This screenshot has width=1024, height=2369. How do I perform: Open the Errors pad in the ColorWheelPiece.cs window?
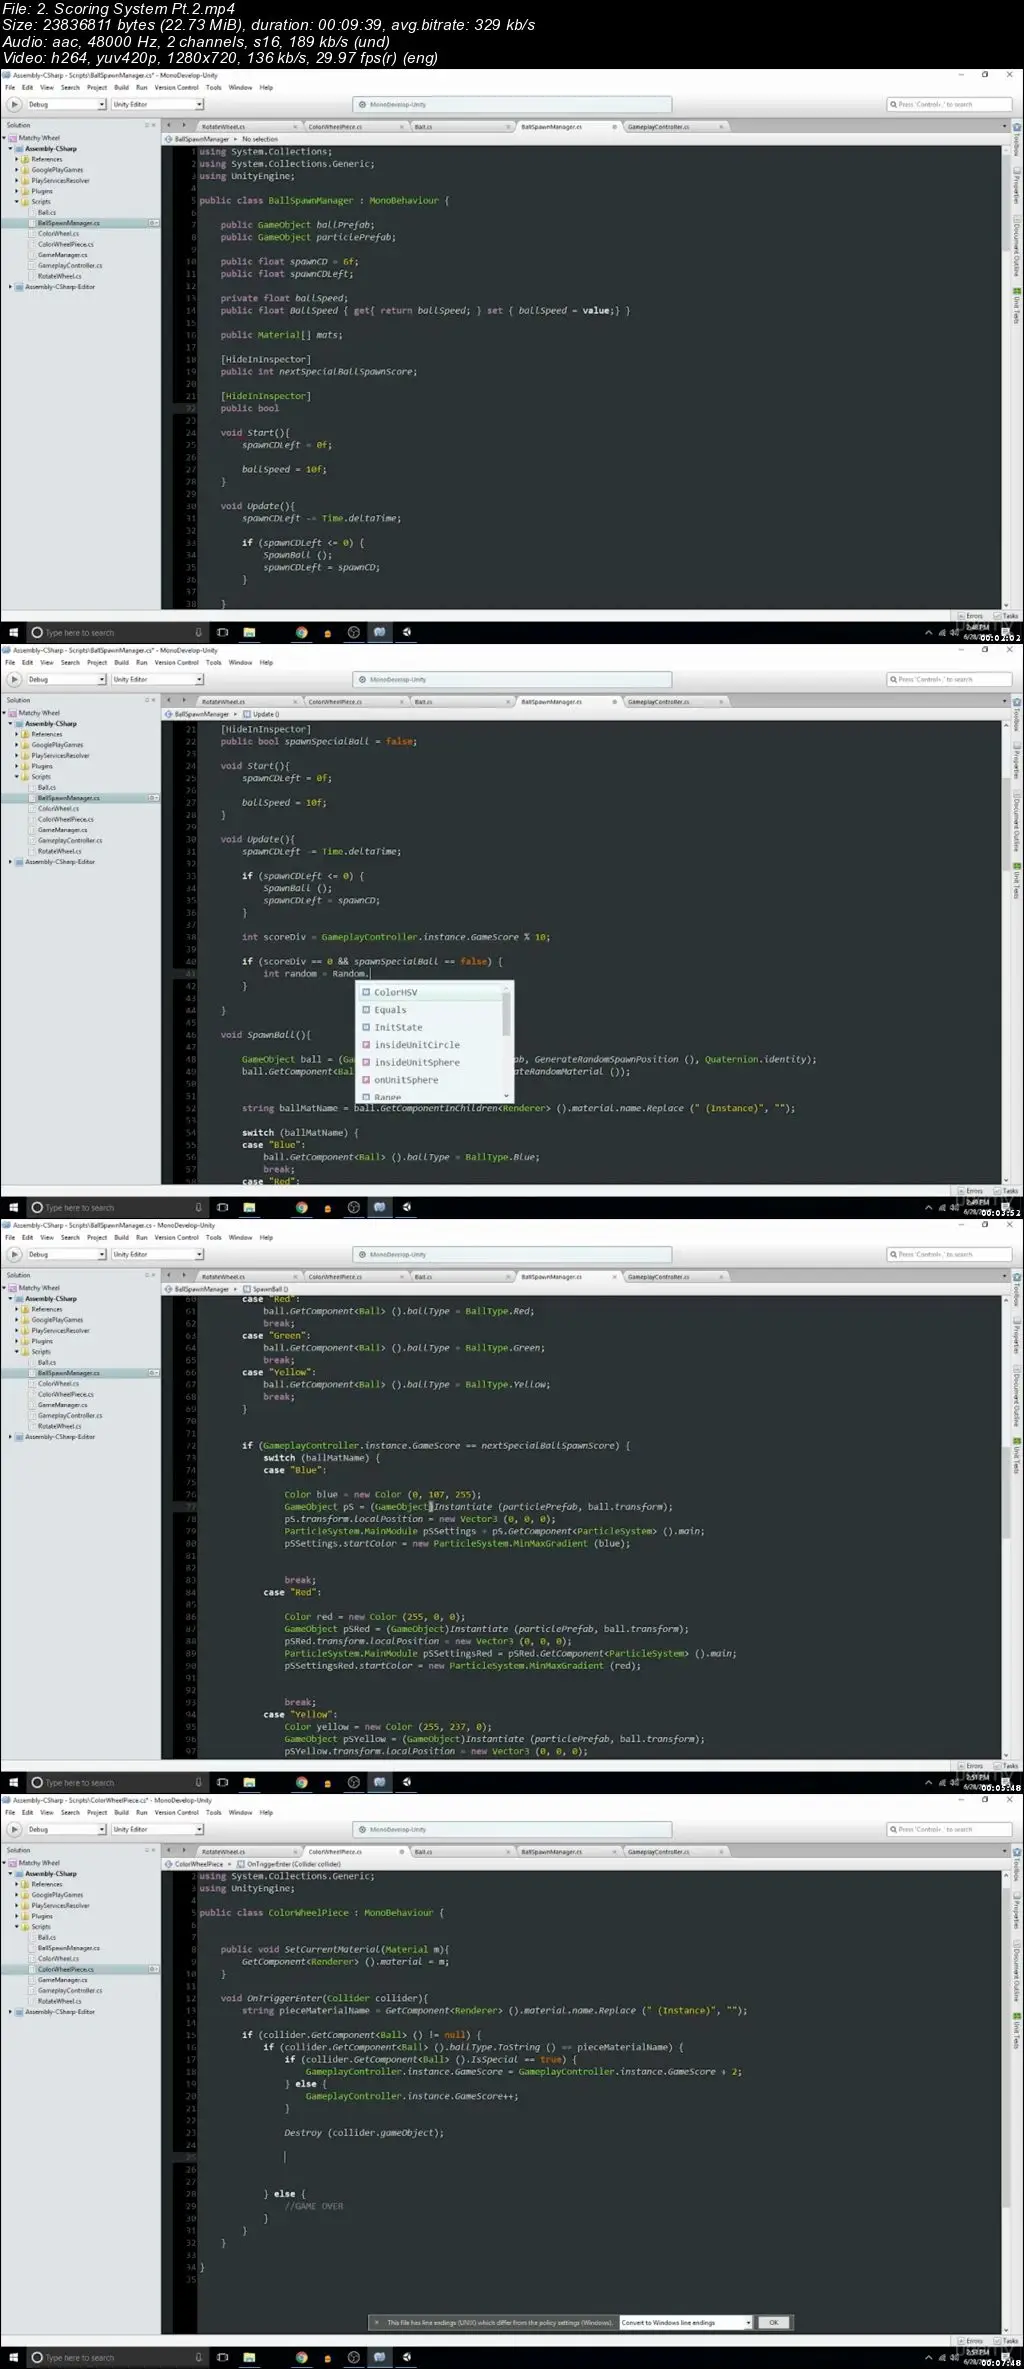click(x=971, y=2341)
